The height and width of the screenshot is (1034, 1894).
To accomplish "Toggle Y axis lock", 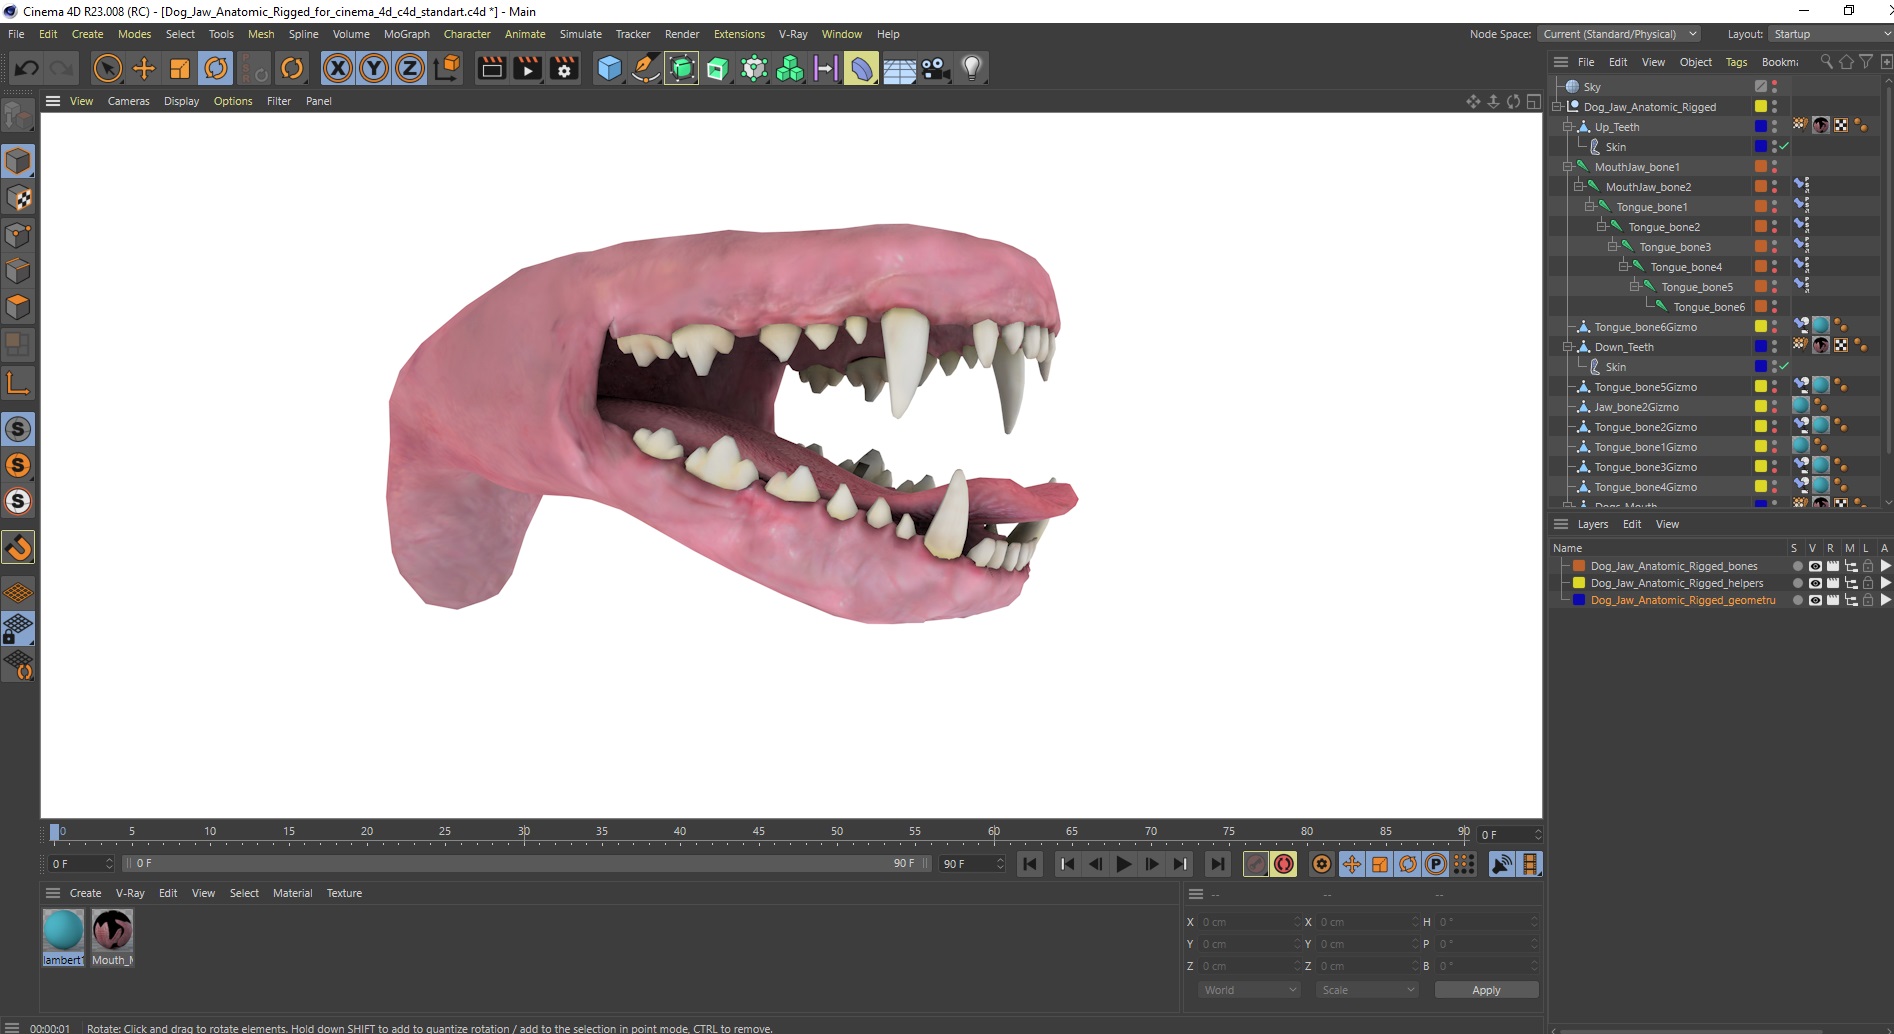I will [374, 68].
